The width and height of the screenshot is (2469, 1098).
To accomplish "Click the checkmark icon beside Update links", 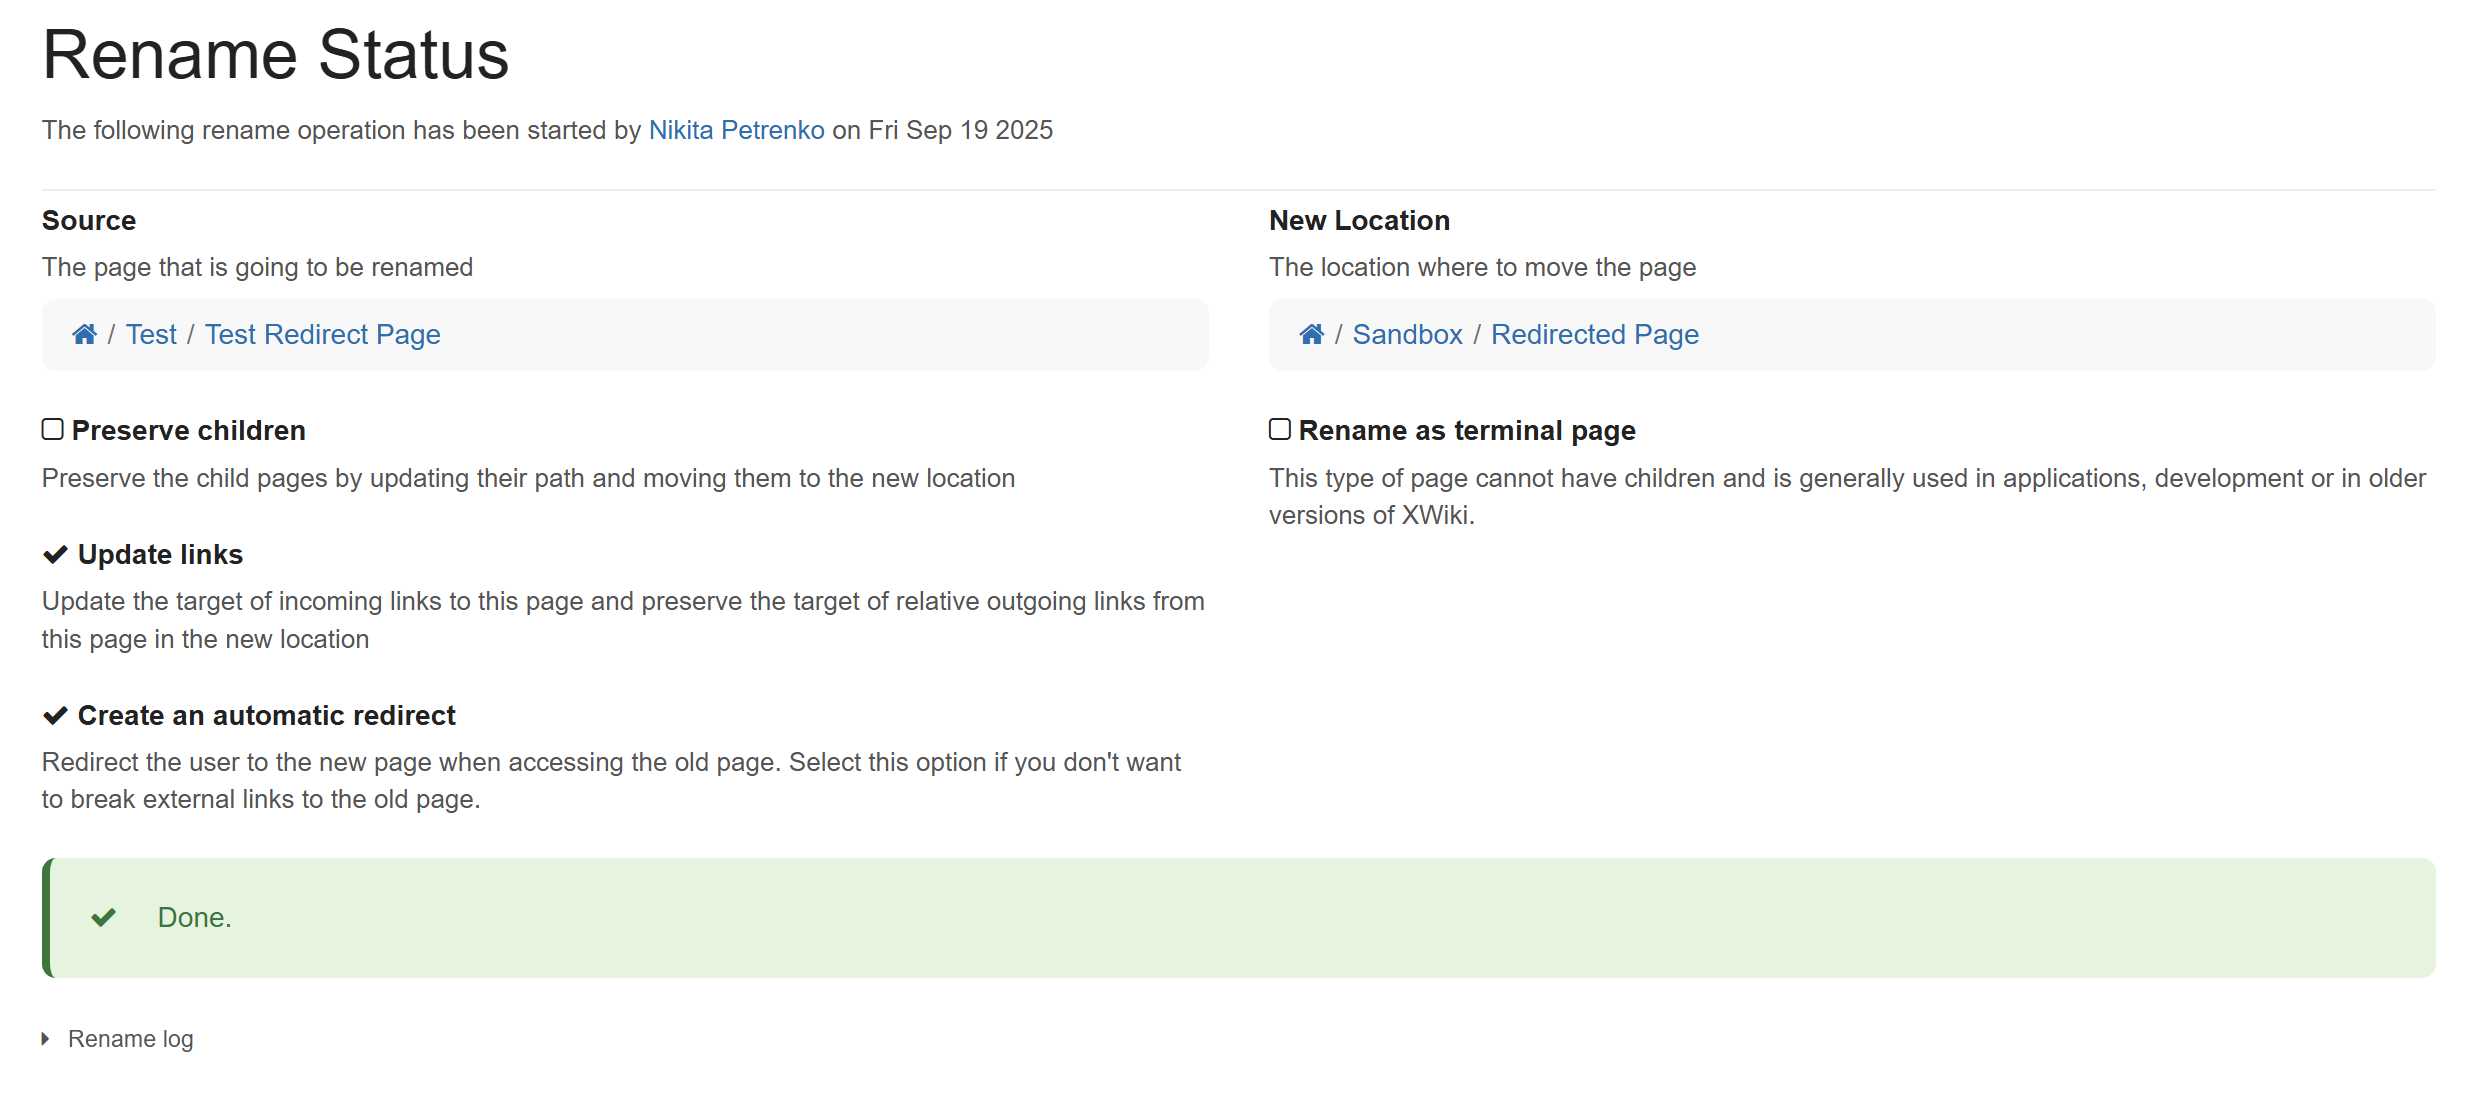I will [x=55, y=554].
